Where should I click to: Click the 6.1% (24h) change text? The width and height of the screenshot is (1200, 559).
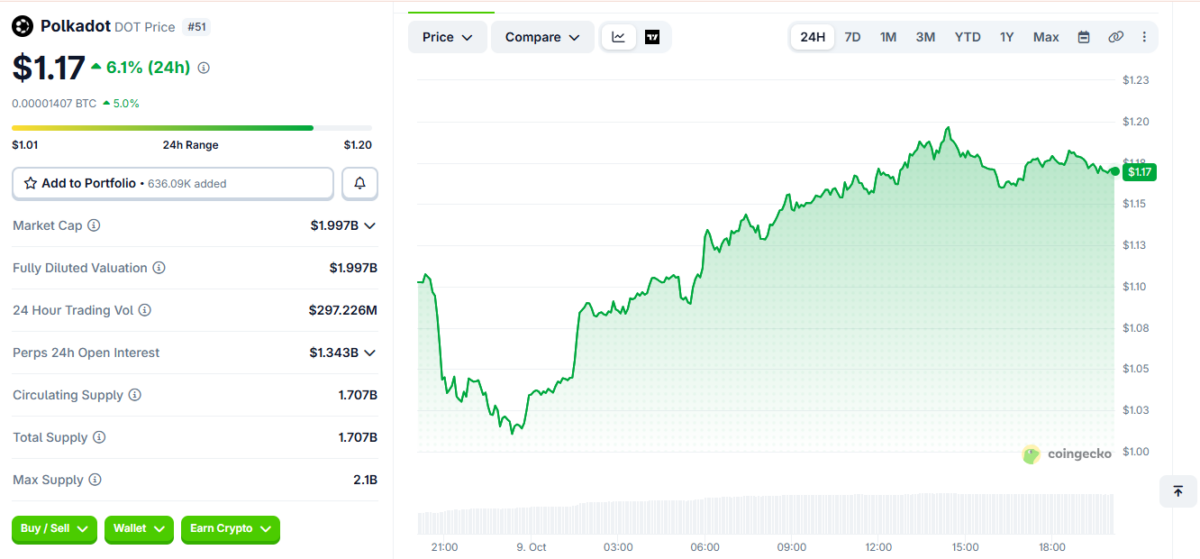point(149,68)
